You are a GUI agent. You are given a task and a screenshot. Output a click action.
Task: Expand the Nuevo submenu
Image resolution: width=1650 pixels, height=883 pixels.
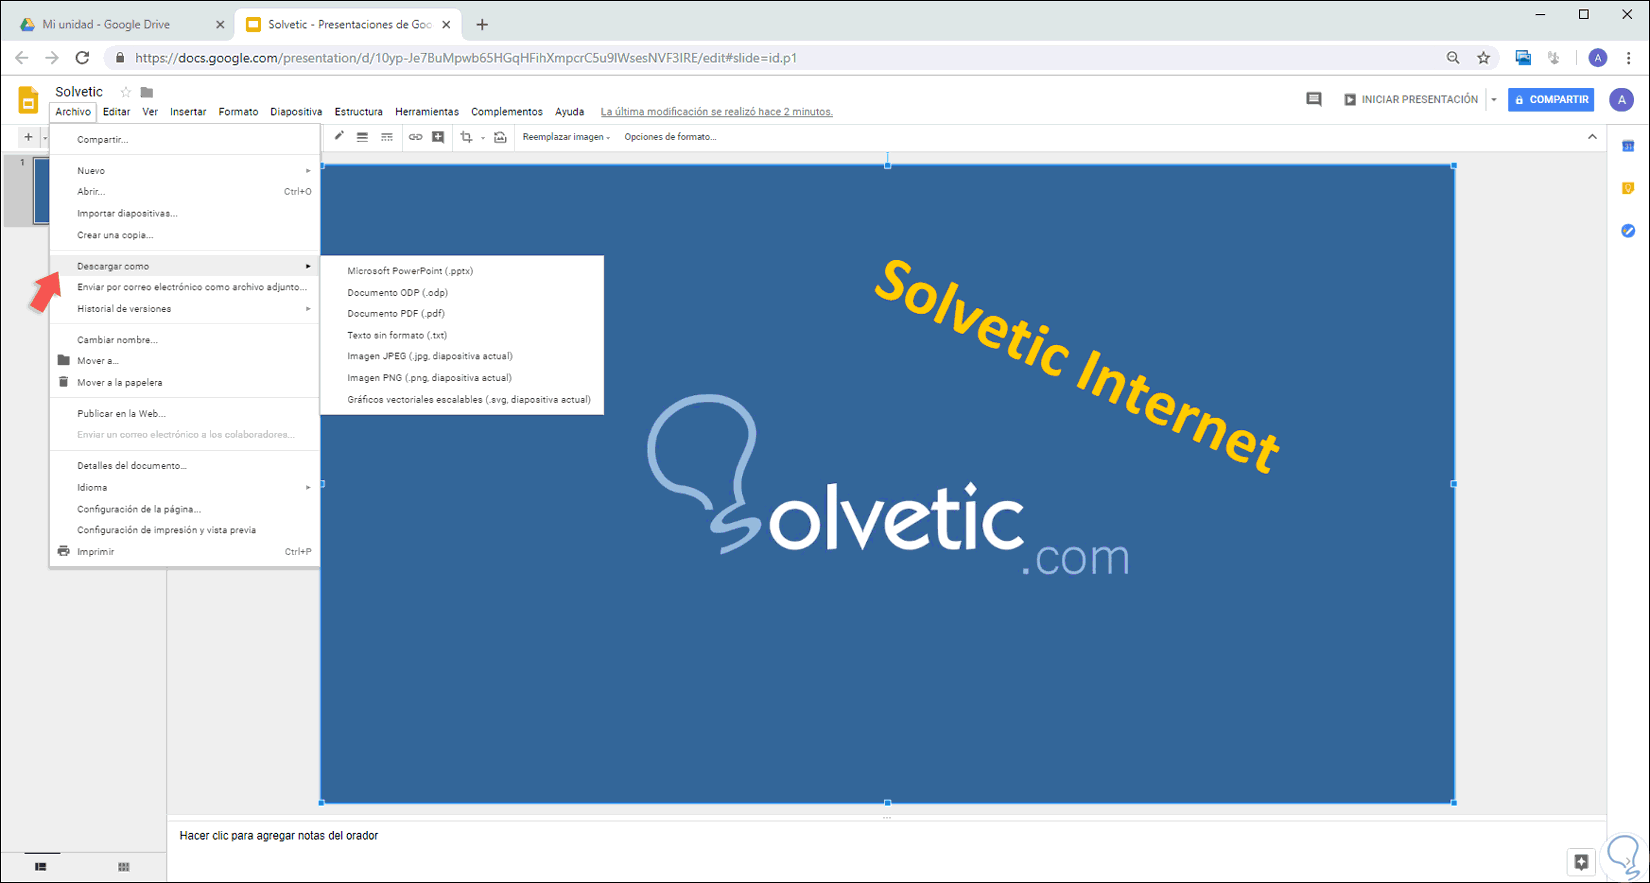click(x=185, y=171)
